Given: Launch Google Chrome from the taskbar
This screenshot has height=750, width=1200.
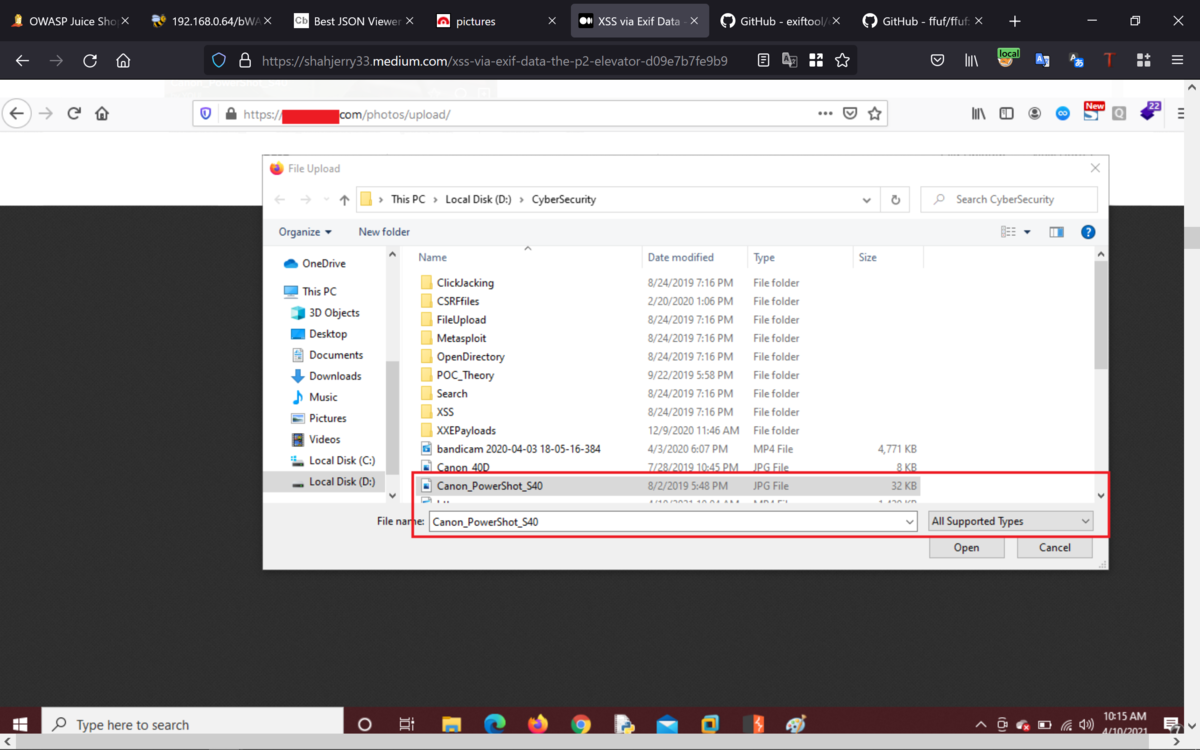Looking at the screenshot, I should pos(581,724).
